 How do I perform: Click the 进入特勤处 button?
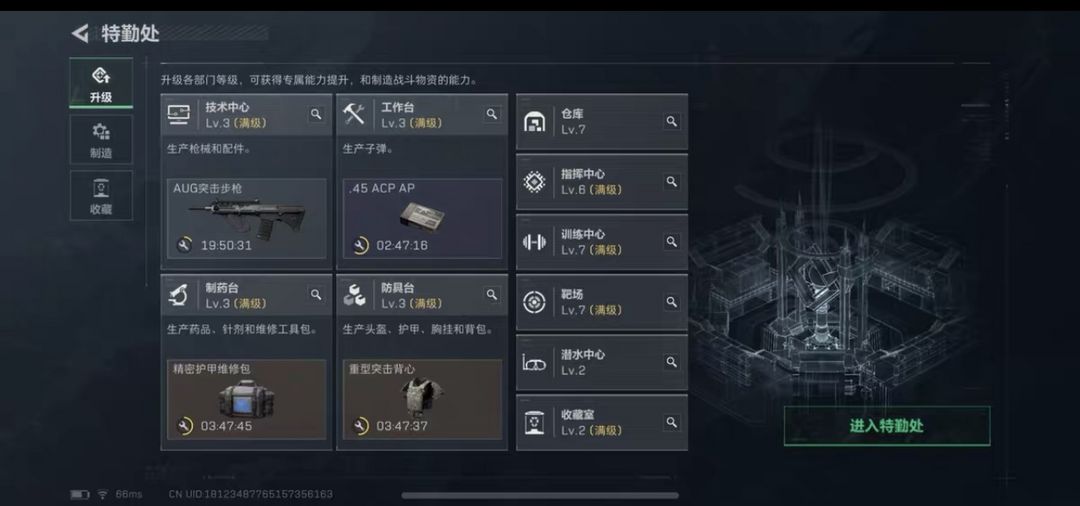tap(887, 425)
